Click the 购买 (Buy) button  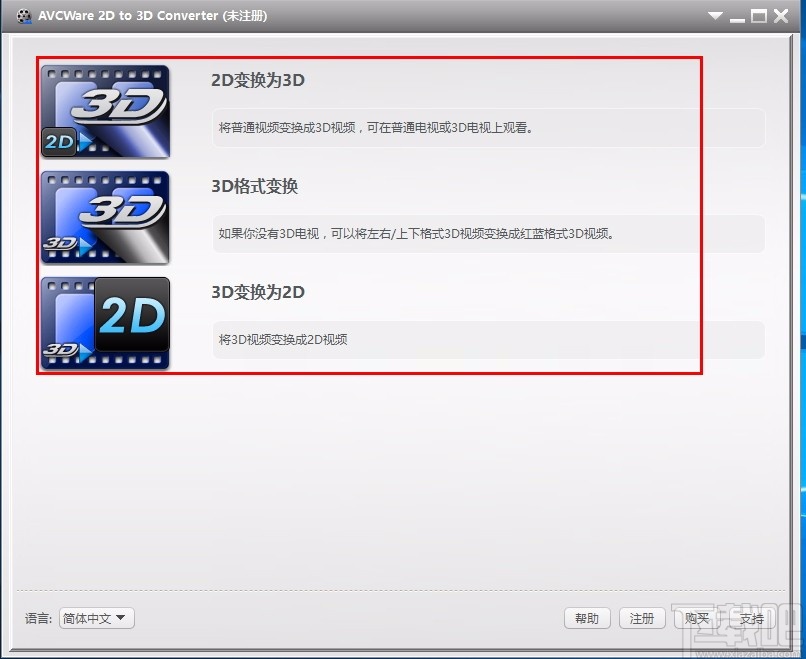point(697,618)
